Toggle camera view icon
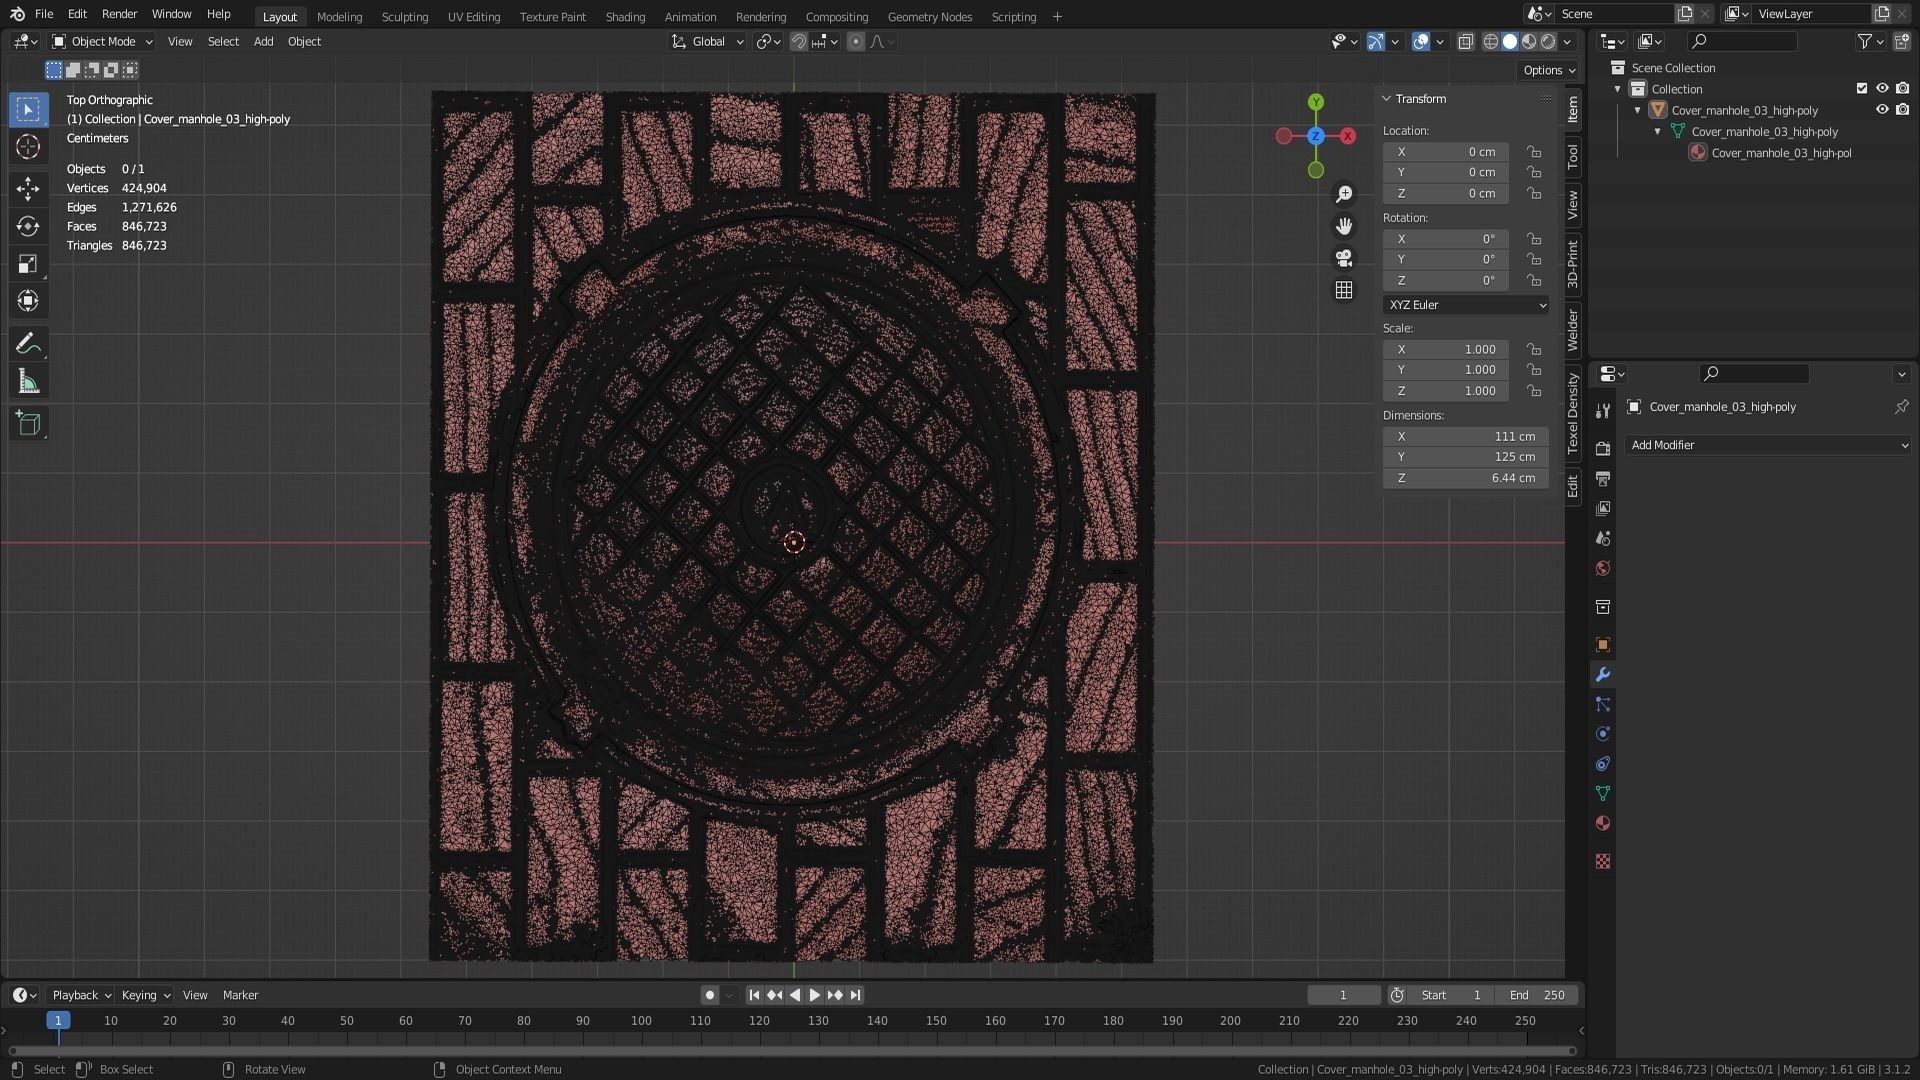The width and height of the screenshot is (1920, 1080). click(1344, 258)
